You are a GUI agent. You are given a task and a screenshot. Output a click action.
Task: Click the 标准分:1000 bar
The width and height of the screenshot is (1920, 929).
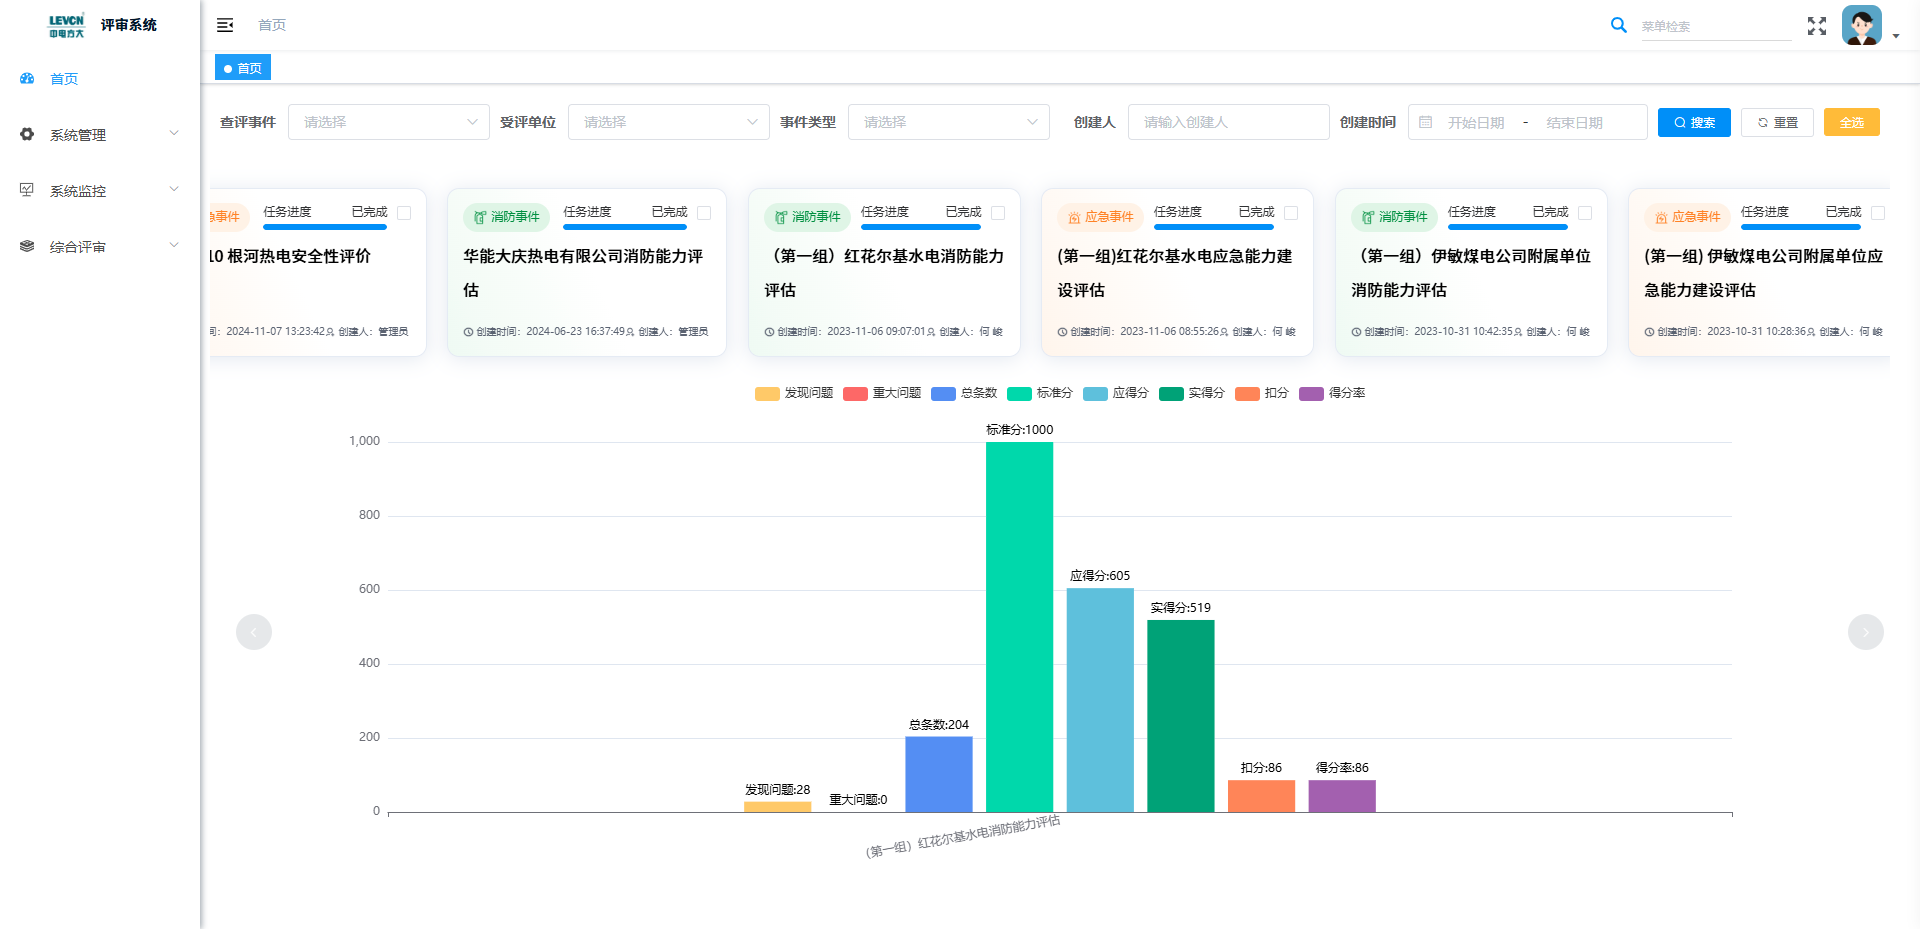[x=1019, y=627]
